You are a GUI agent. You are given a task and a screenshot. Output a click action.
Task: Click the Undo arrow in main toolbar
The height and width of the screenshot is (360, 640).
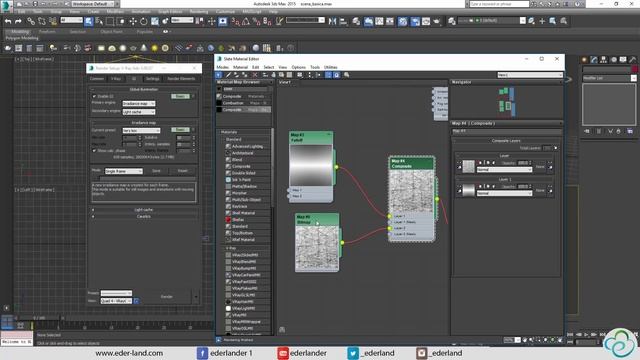[x=8, y=21]
